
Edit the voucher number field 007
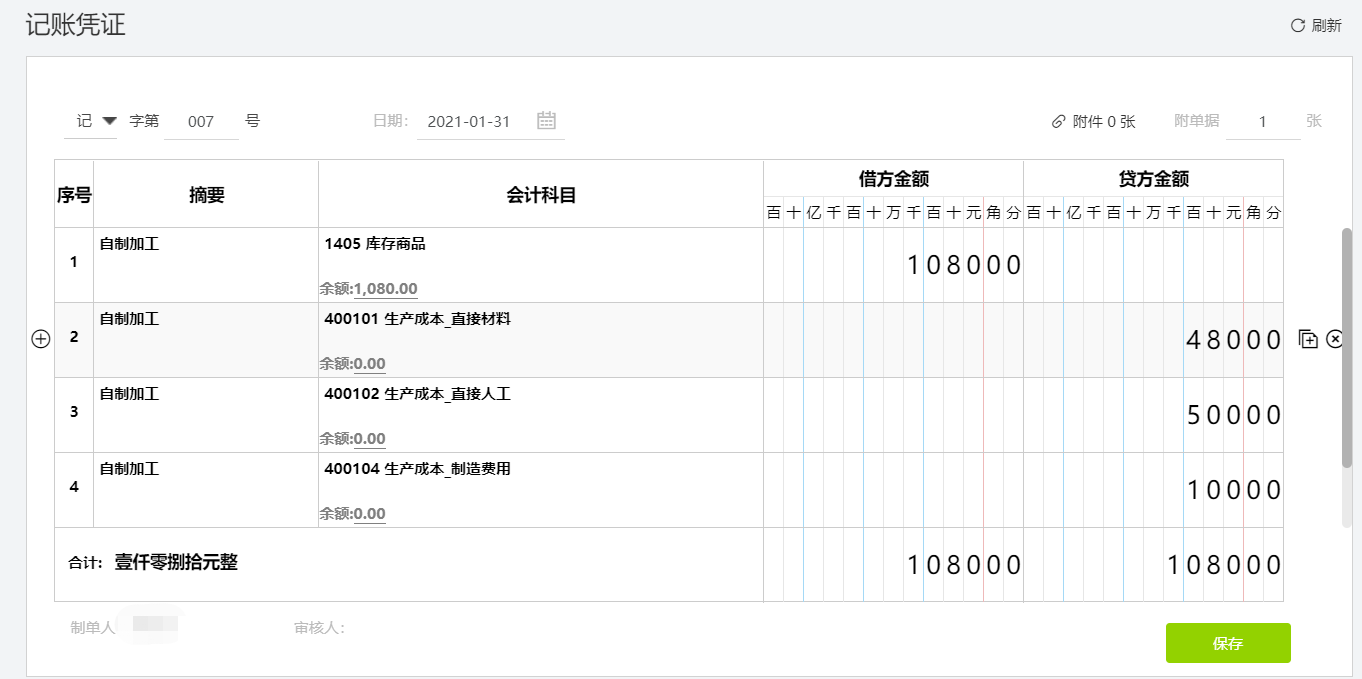201,122
